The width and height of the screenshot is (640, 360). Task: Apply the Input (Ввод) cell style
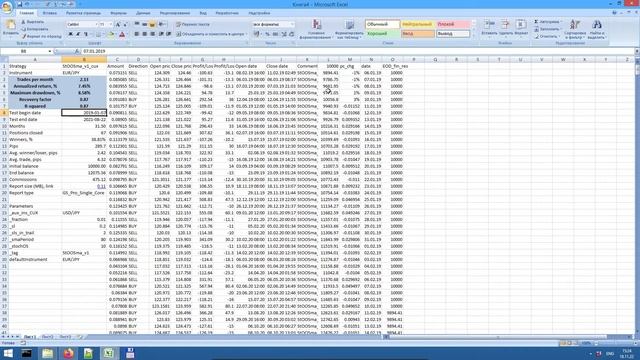click(417, 34)
